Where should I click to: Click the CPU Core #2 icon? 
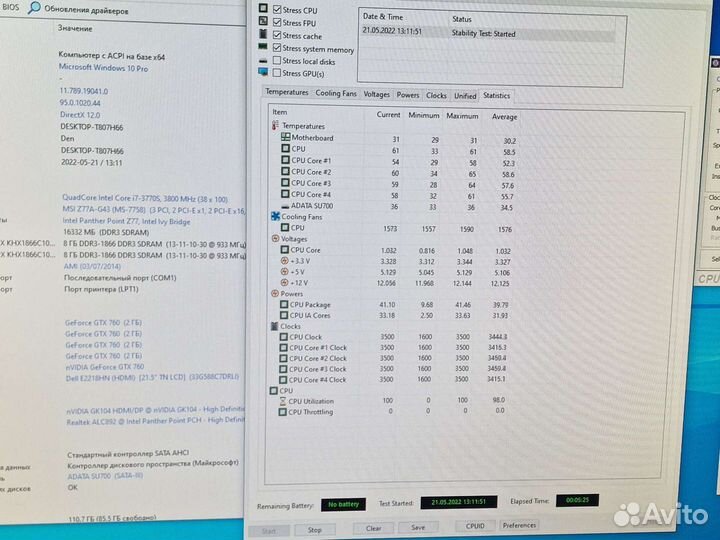pyautogui.click(x=285, y=171)
